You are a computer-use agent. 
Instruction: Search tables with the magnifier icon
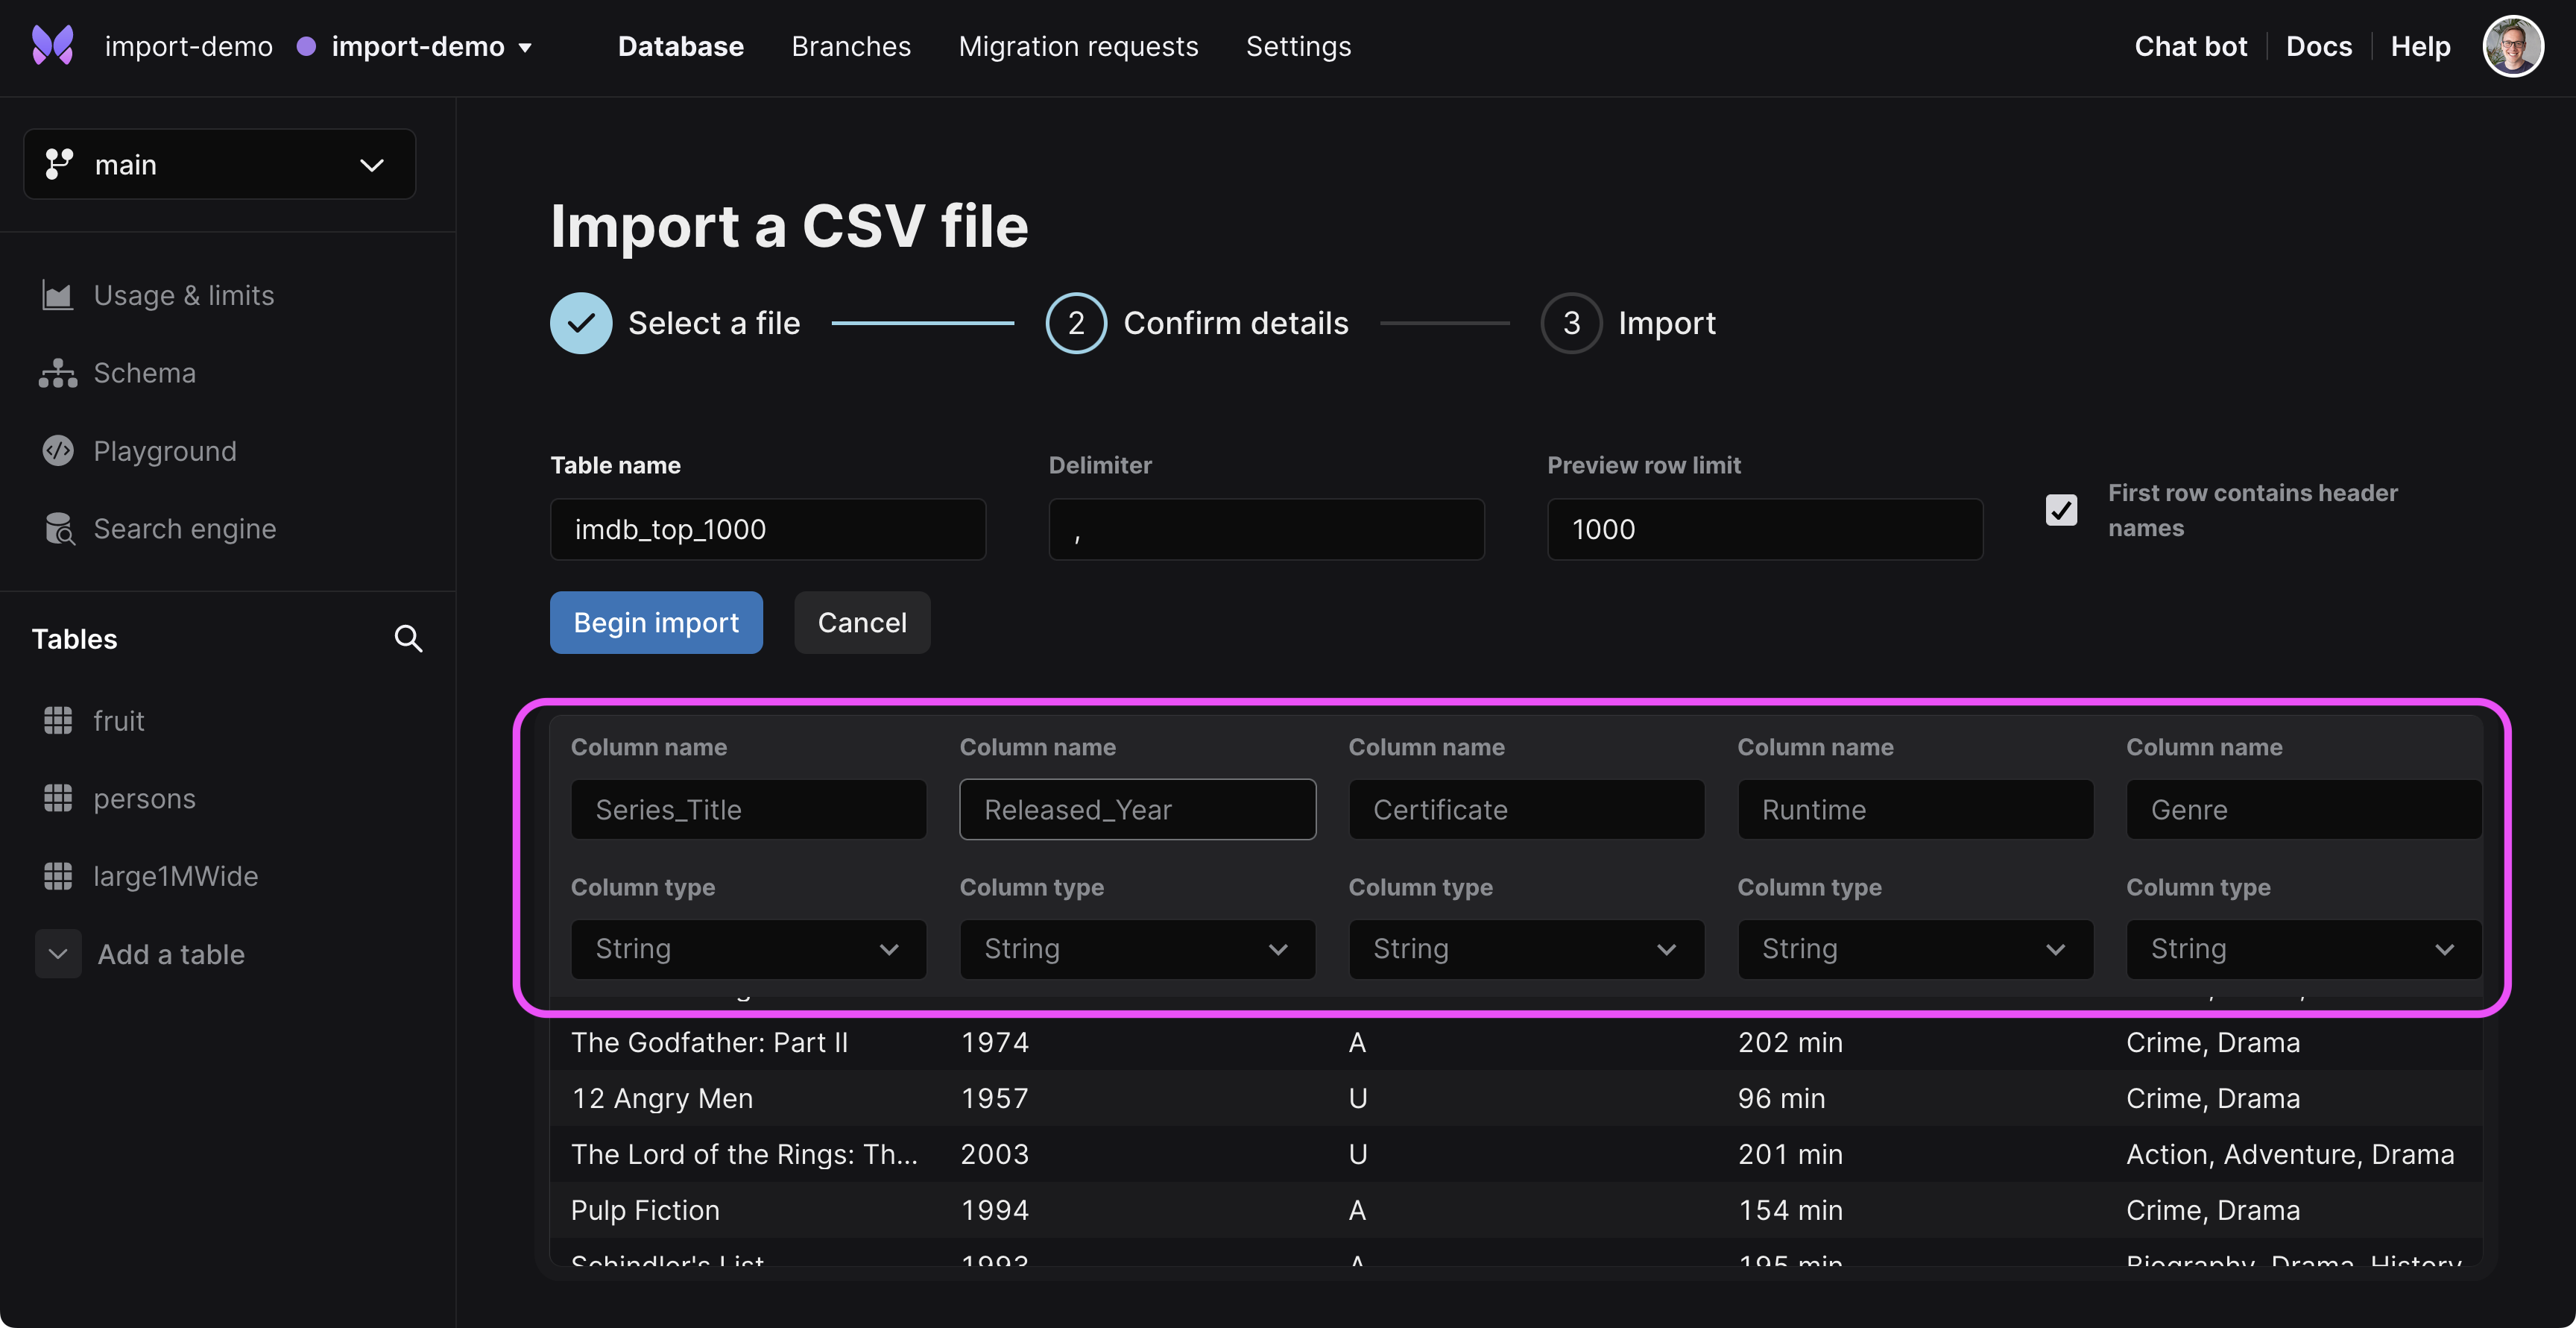(x=408, y=638)
